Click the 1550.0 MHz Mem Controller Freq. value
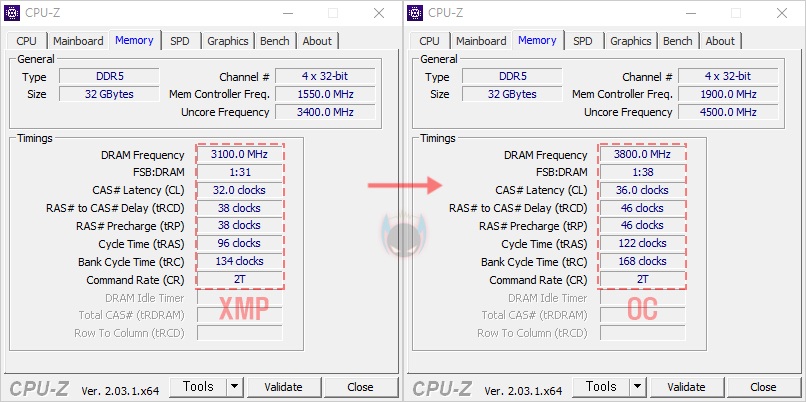 (325, 95)
